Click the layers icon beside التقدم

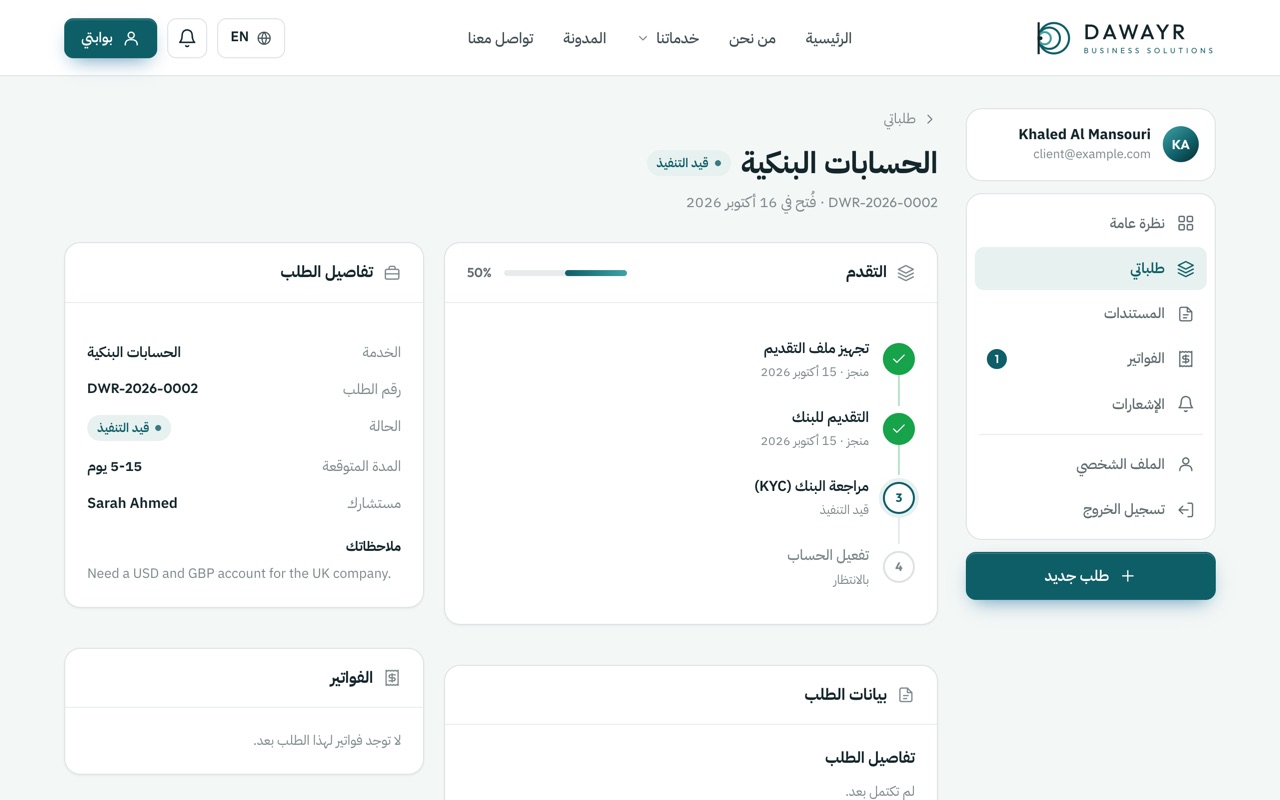coord(906,273)
